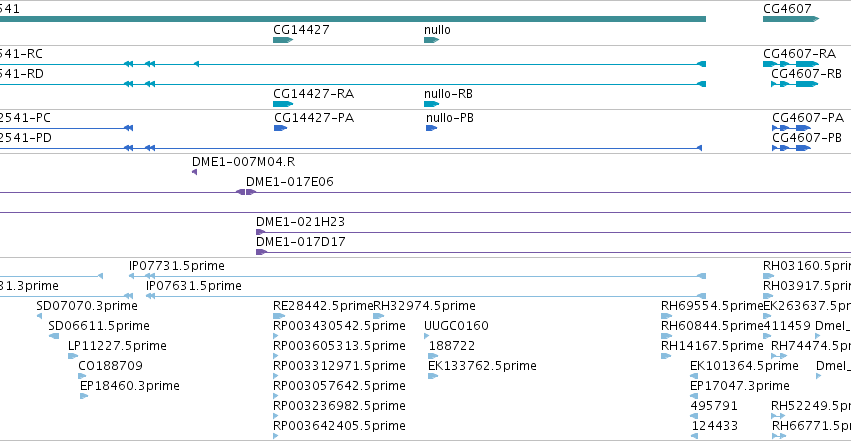Click the CG14427-PA protein glyph
Image resolution: width=851 pixels, height=441 pixels.
[280, 128]
